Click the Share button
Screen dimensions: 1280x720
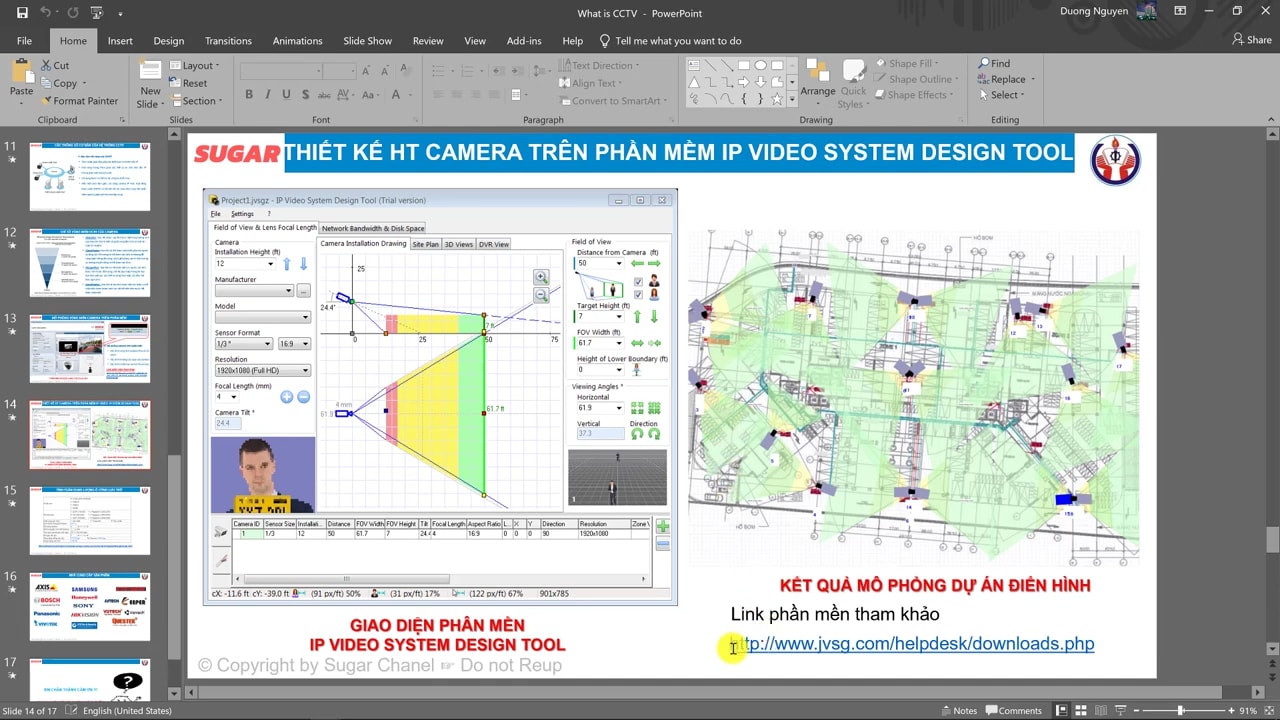click(x=1251, y=40)
